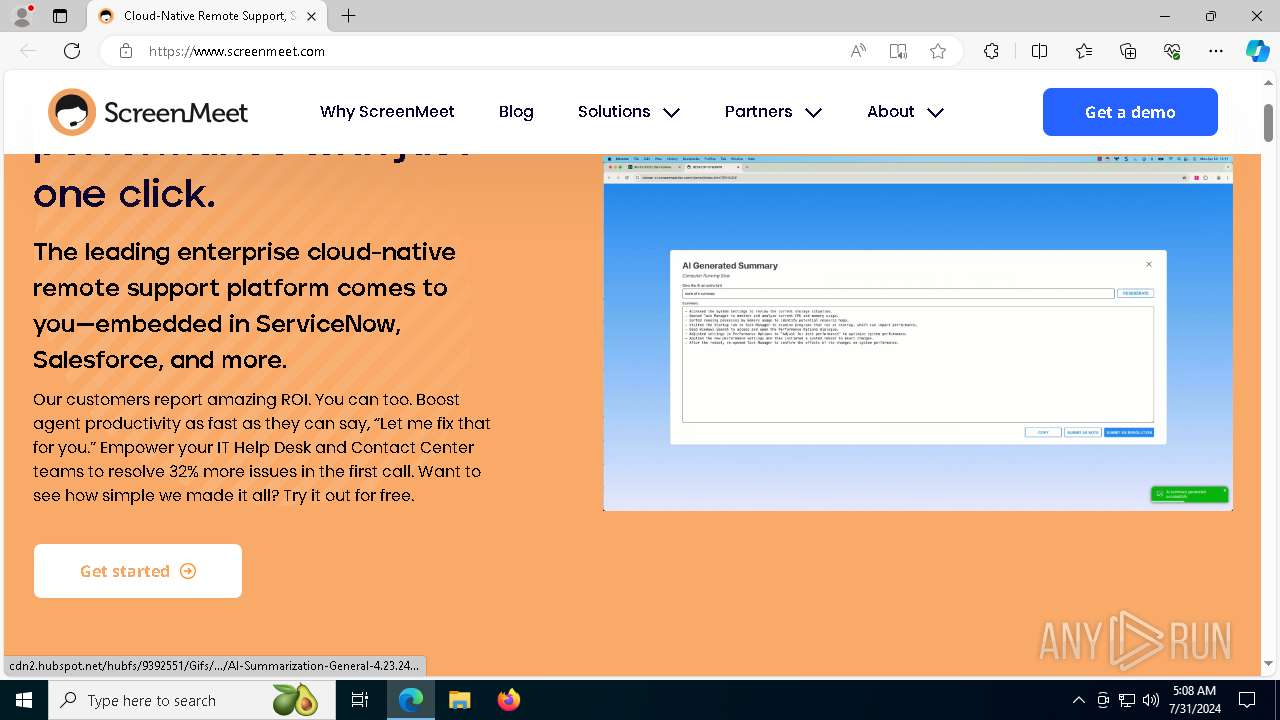1280x720 pixels.
Task: Click the taskbar clock showing 5:08 AM
Action: 1193,700
